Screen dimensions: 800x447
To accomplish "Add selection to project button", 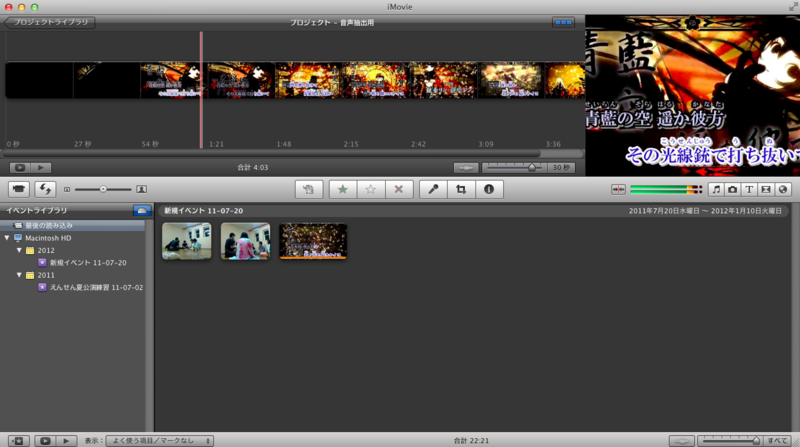I will (x=309, y=189).
